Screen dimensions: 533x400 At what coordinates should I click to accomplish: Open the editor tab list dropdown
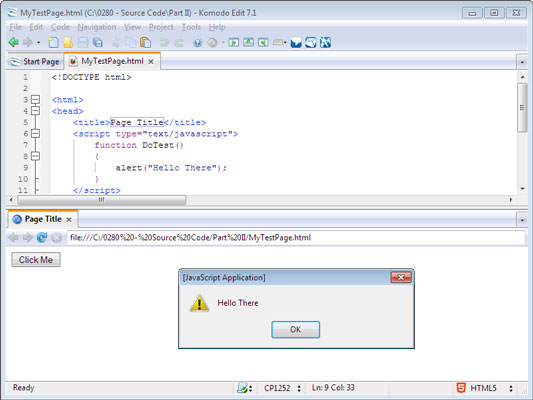(x=522, y=62)
